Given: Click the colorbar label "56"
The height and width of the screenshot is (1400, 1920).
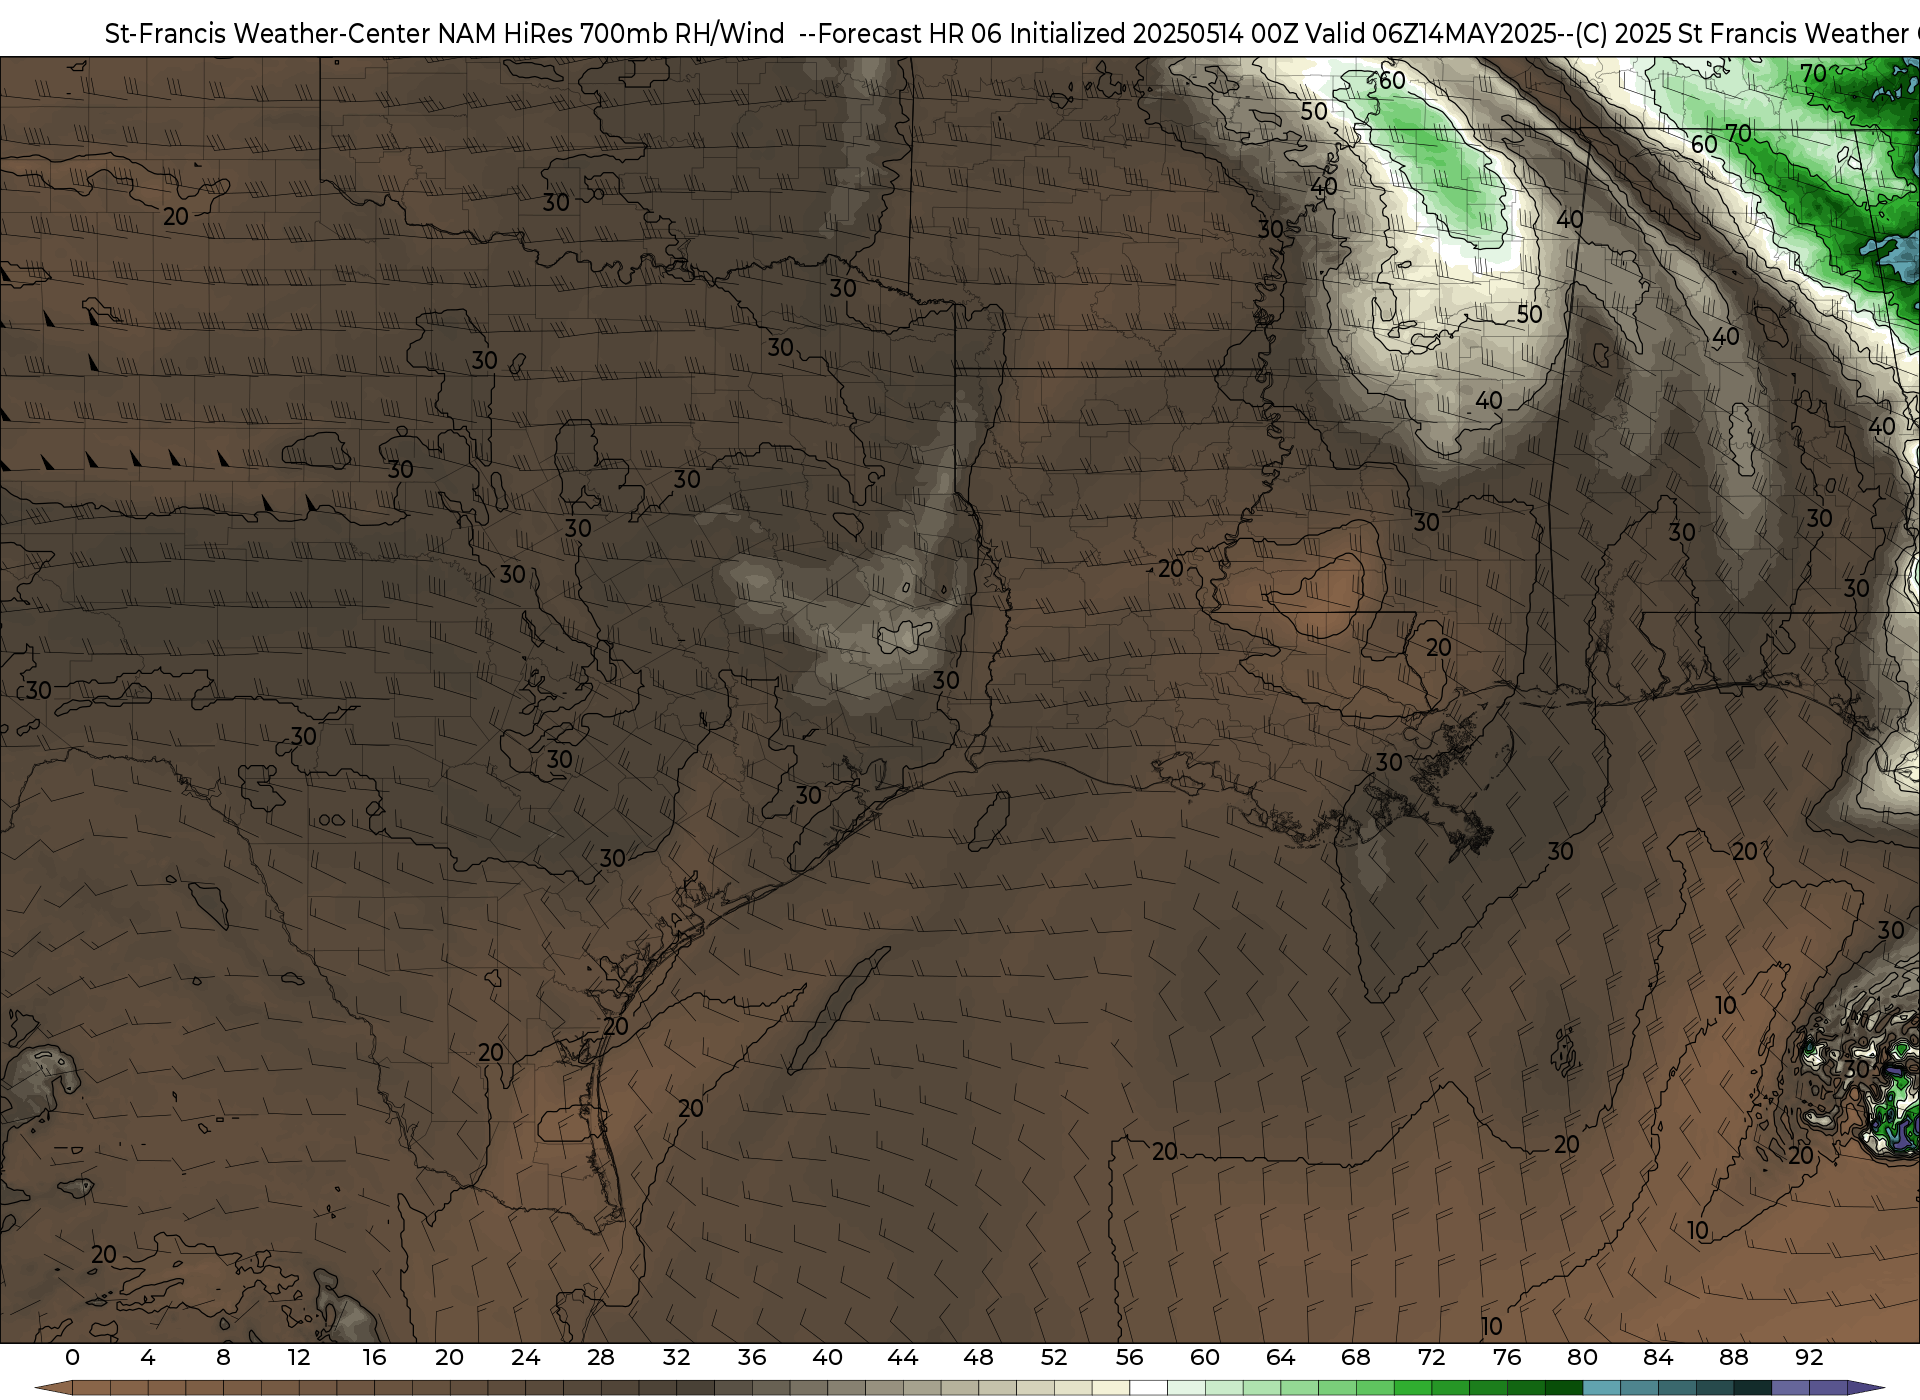Looking at the screenshot, I should tap(1129, 1358).
